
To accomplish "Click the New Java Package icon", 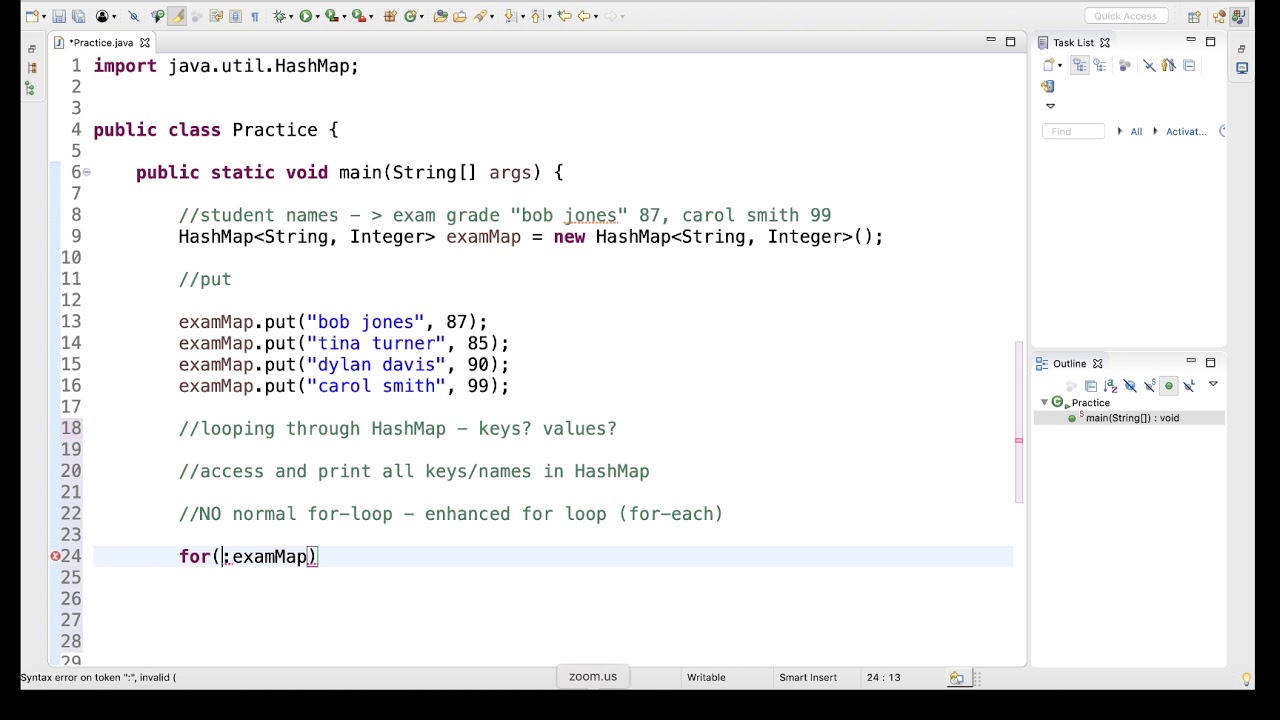I will click(390, 16).
